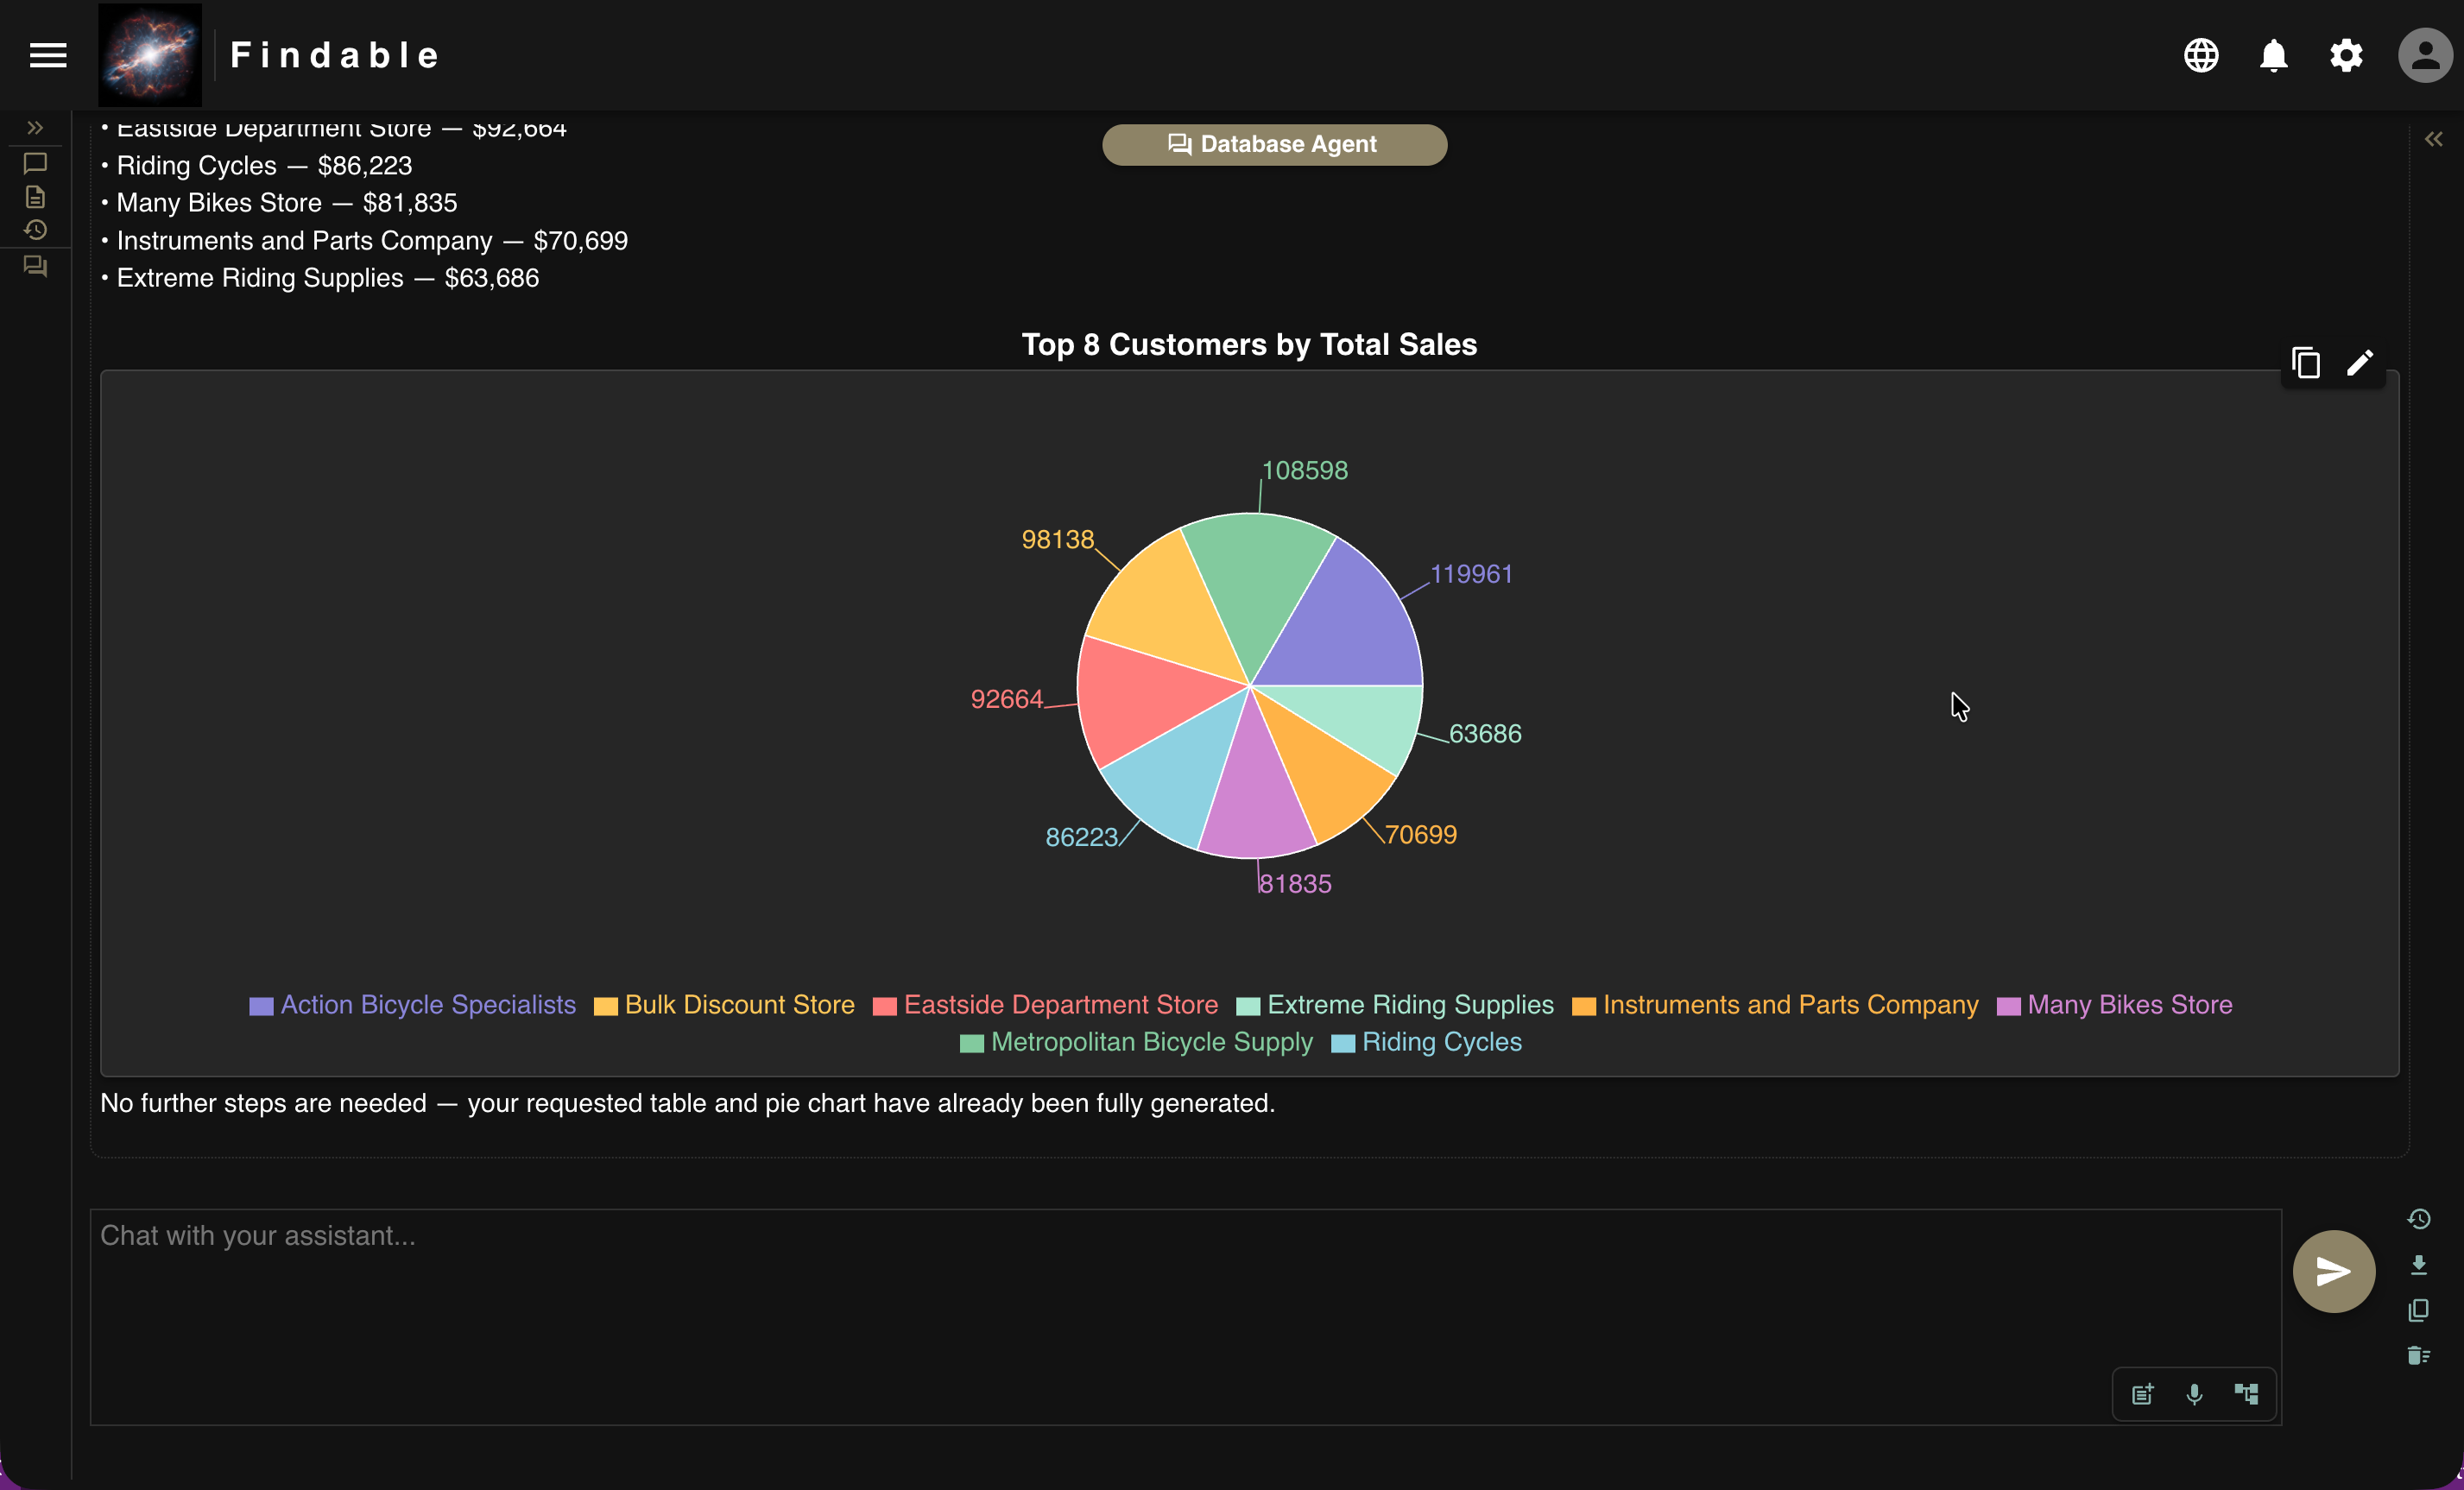Expand the left sidebar with double chevron
The height and width of the screenshot is (1490, 2464).
pos(35,128)
